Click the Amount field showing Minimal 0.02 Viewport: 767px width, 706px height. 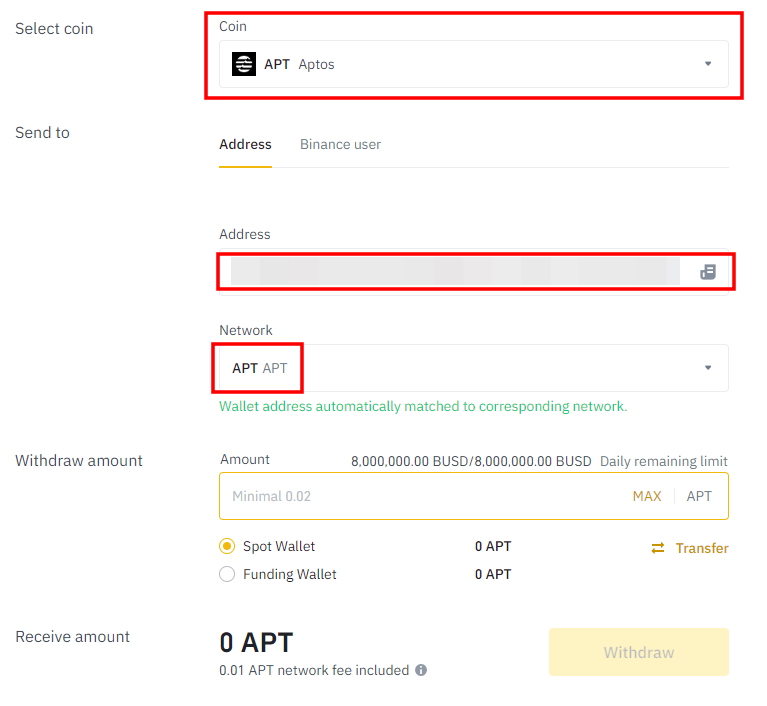pyautogui.click(x=474, y=496)
